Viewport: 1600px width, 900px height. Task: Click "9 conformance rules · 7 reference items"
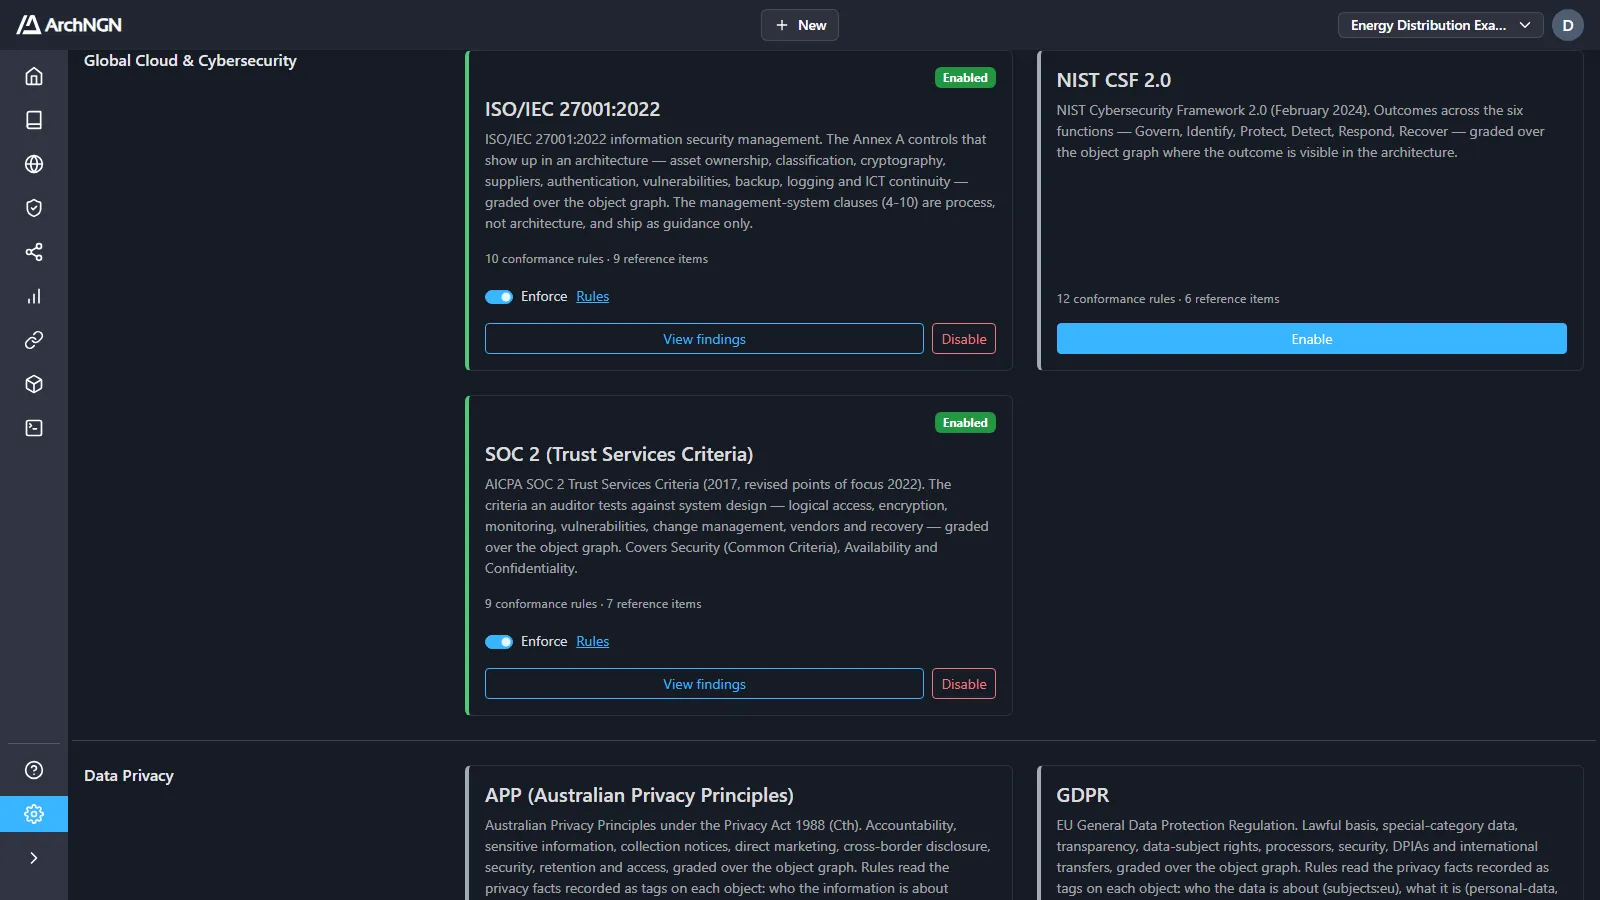coord(593,604)
